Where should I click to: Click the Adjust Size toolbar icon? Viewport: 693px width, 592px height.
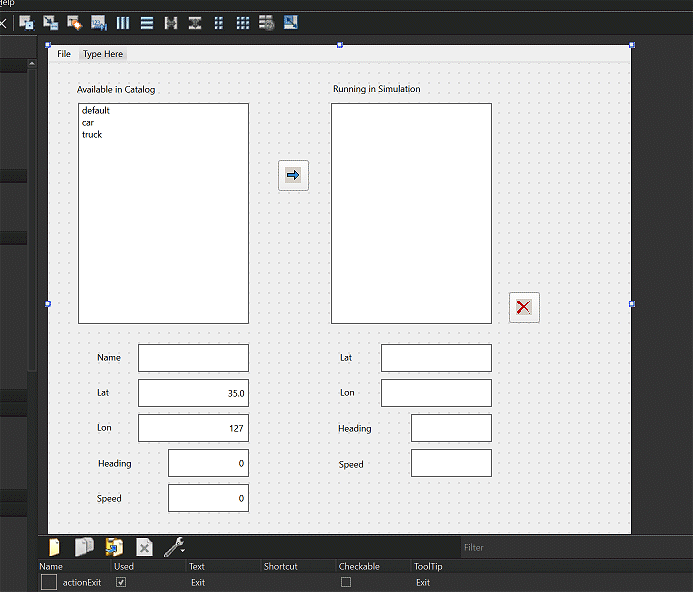291,22
